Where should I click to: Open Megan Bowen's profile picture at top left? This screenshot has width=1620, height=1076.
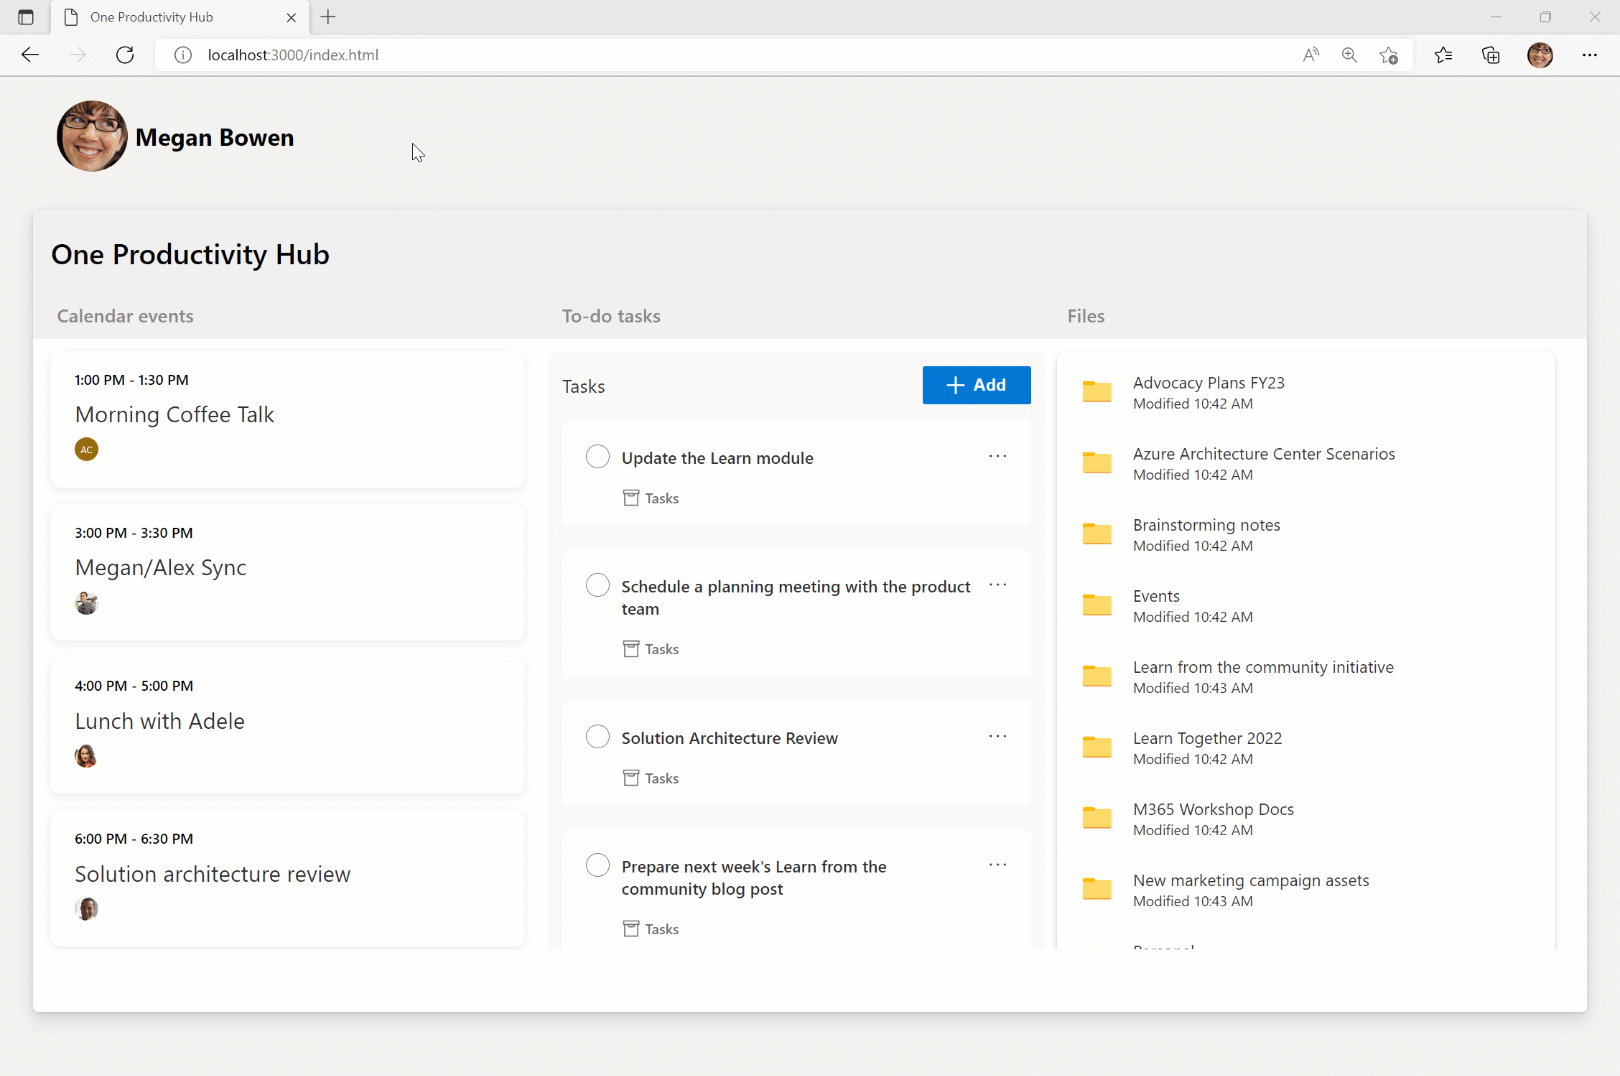pyautogui.click(x=91, y=136)
